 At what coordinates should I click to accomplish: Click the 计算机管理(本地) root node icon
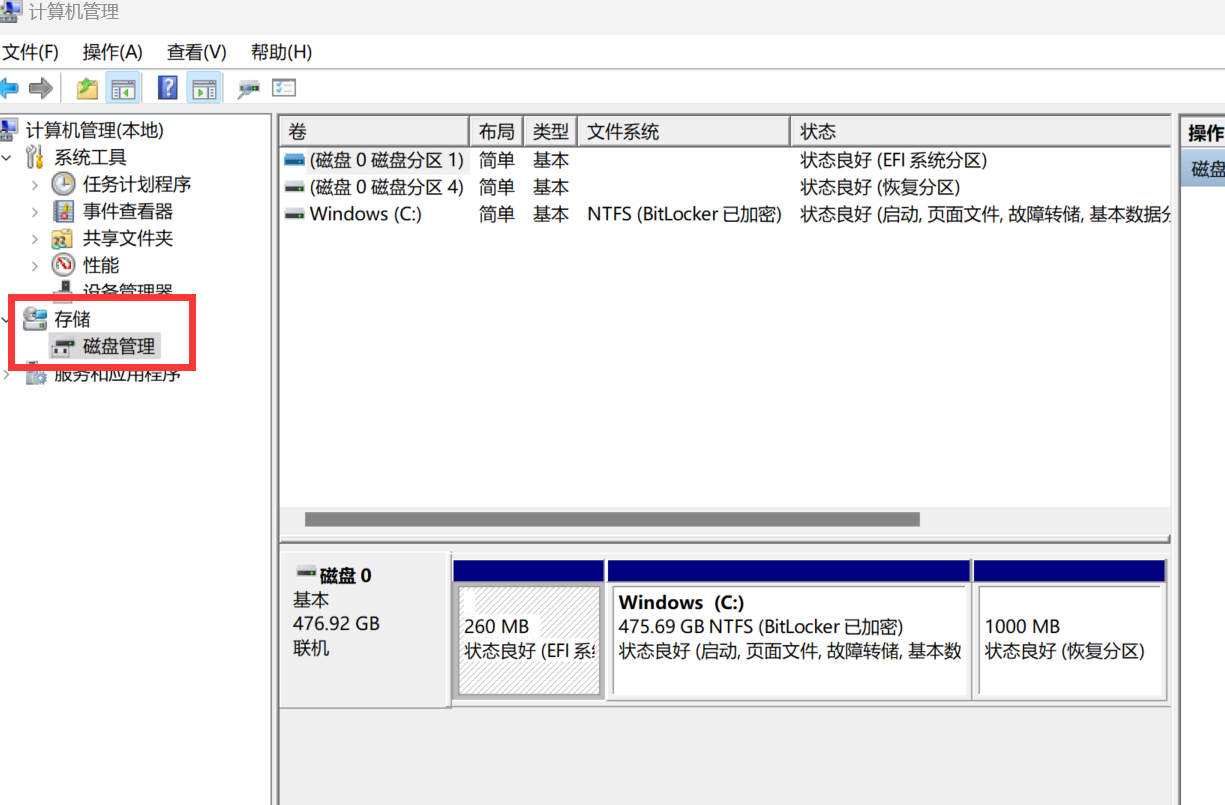pyautogui.click(x=9, y=131)
